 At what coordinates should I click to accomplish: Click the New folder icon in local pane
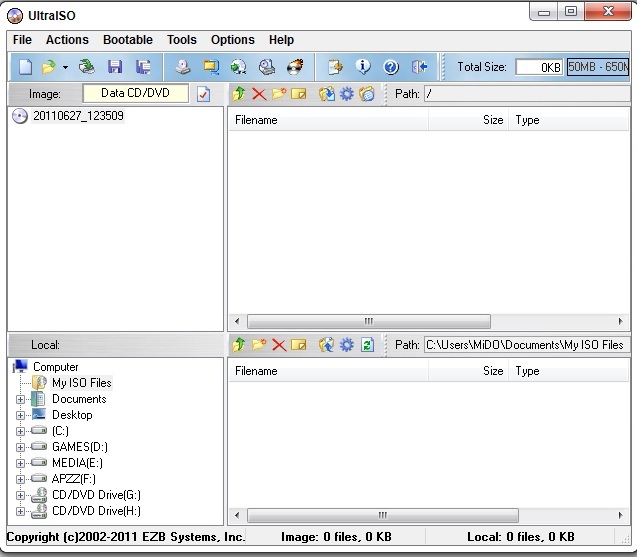click(x=259, y=345)
